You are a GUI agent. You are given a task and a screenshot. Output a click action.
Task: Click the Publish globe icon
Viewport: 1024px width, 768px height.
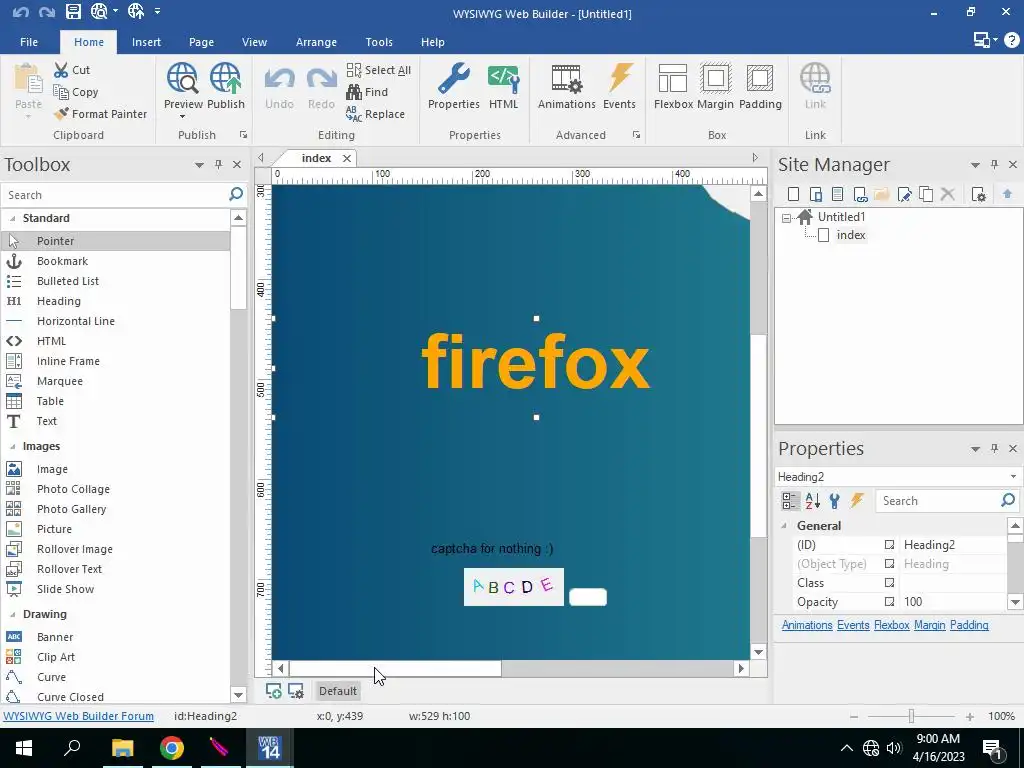(x=225, y=86)
